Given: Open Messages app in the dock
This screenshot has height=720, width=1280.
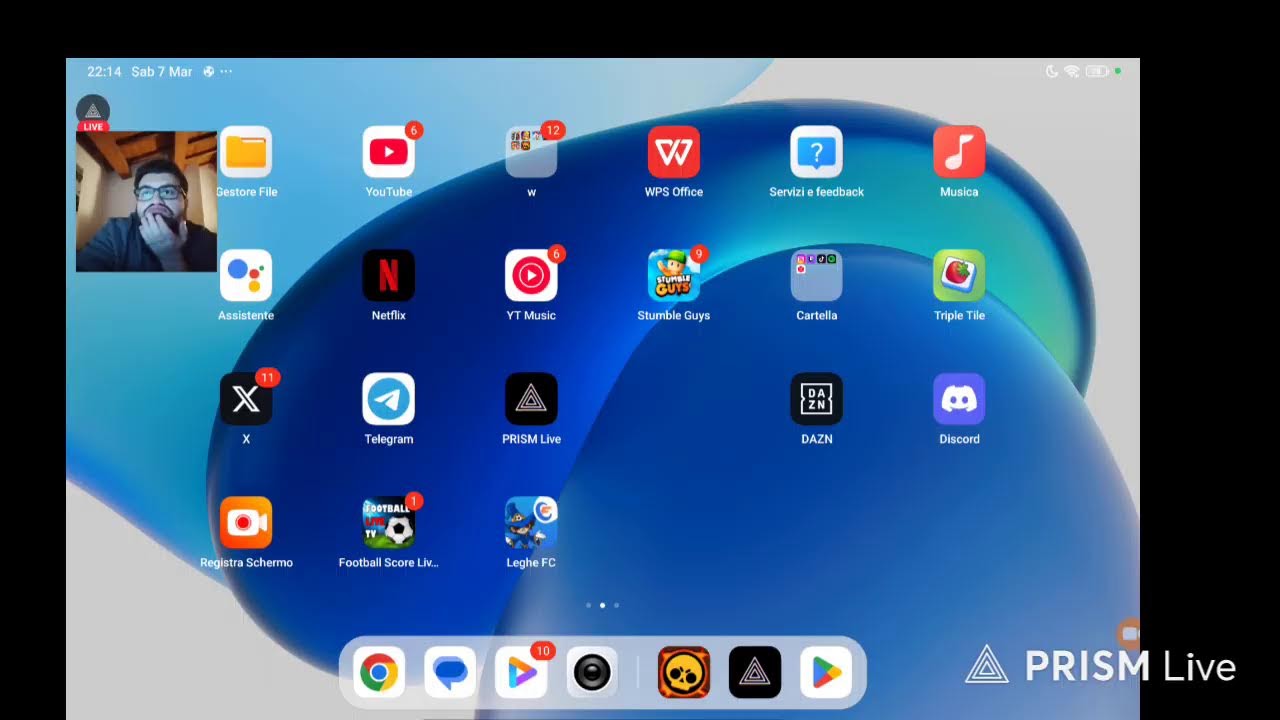Looking at the screenshot, I should click(x=450, y=672).
